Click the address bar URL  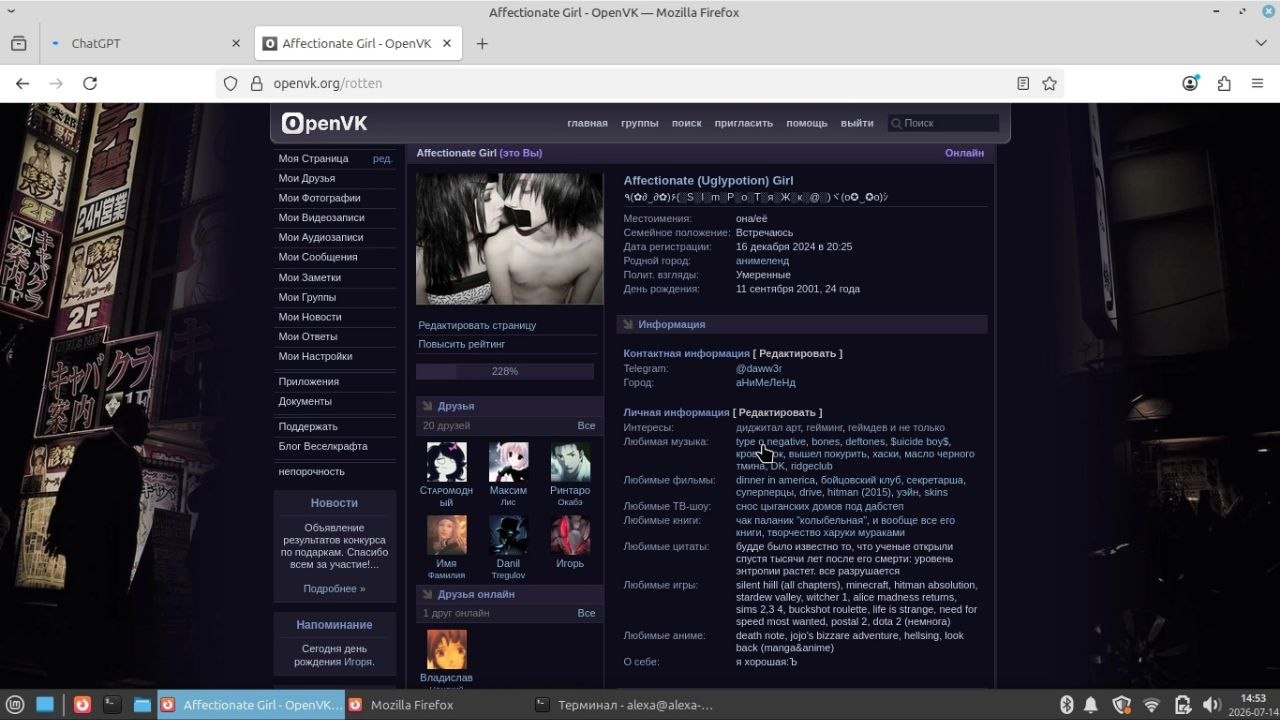327,84
